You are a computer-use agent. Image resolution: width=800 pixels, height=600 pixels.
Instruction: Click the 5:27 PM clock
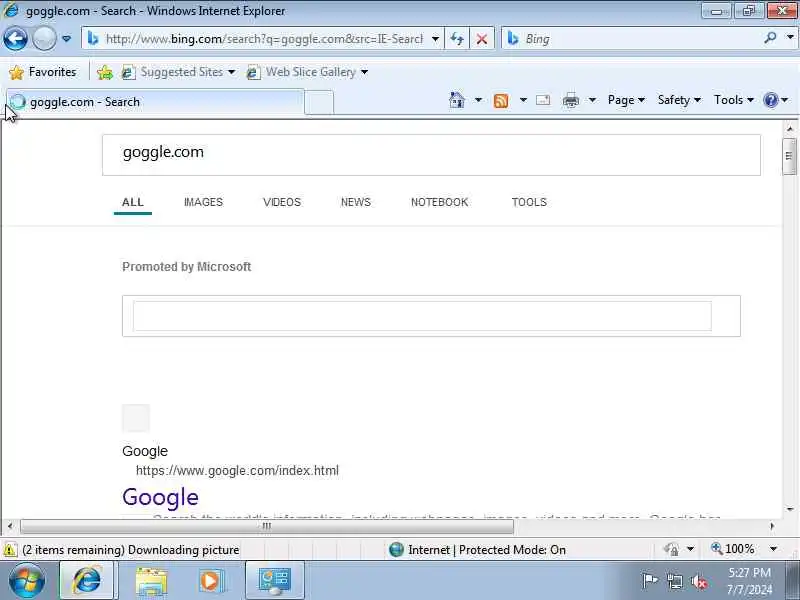pyautogui.click(x=749, y=572)
